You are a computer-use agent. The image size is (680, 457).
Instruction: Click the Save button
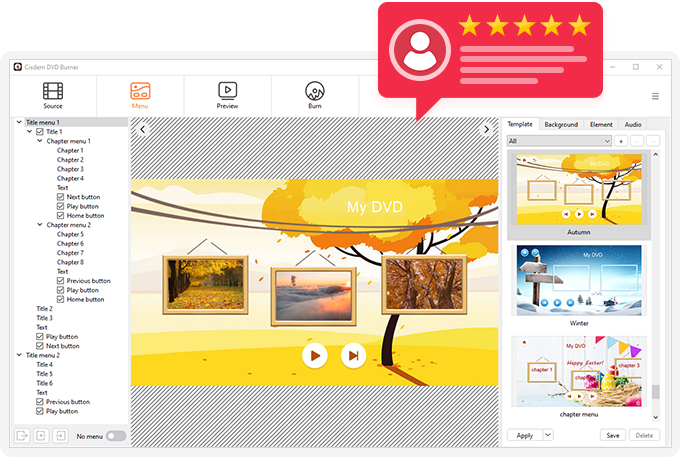click(611, 435)
